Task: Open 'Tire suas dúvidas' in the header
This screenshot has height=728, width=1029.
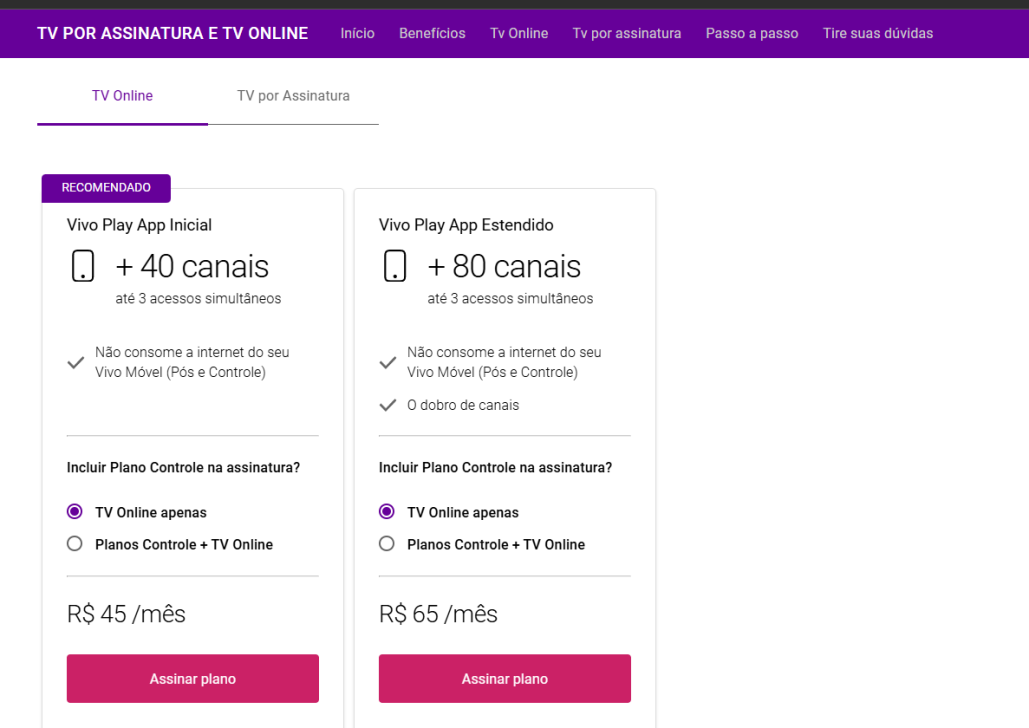Action: tap(878, 33)
